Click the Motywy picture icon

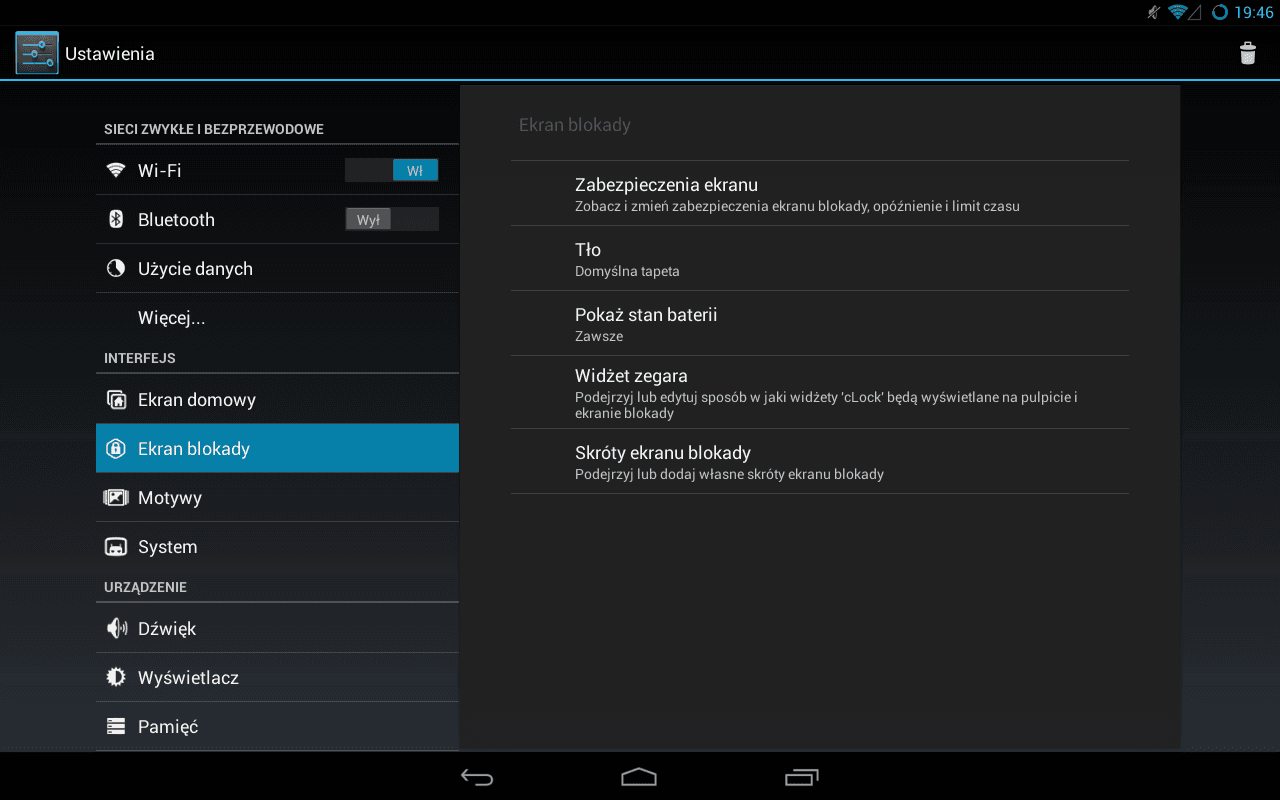(116, 497)
